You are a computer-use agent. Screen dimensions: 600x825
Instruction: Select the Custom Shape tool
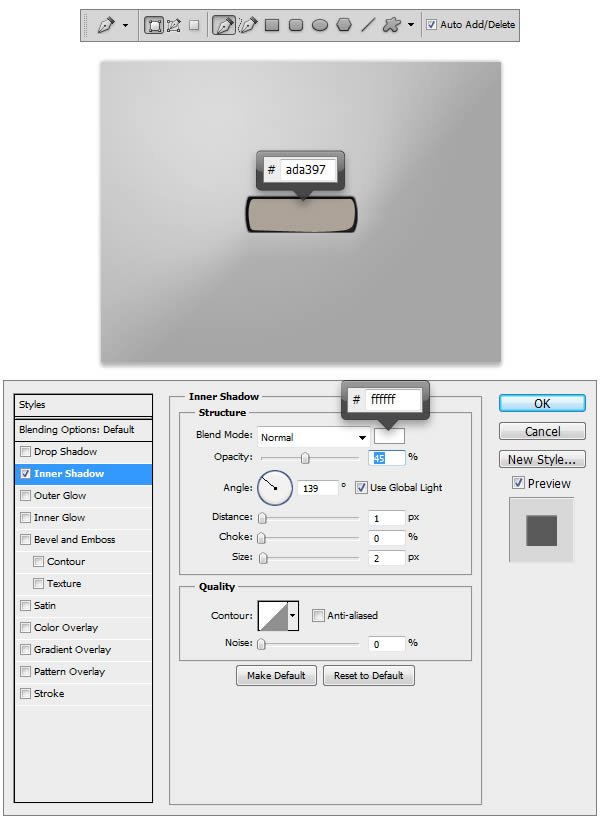(x=392, y=25)
